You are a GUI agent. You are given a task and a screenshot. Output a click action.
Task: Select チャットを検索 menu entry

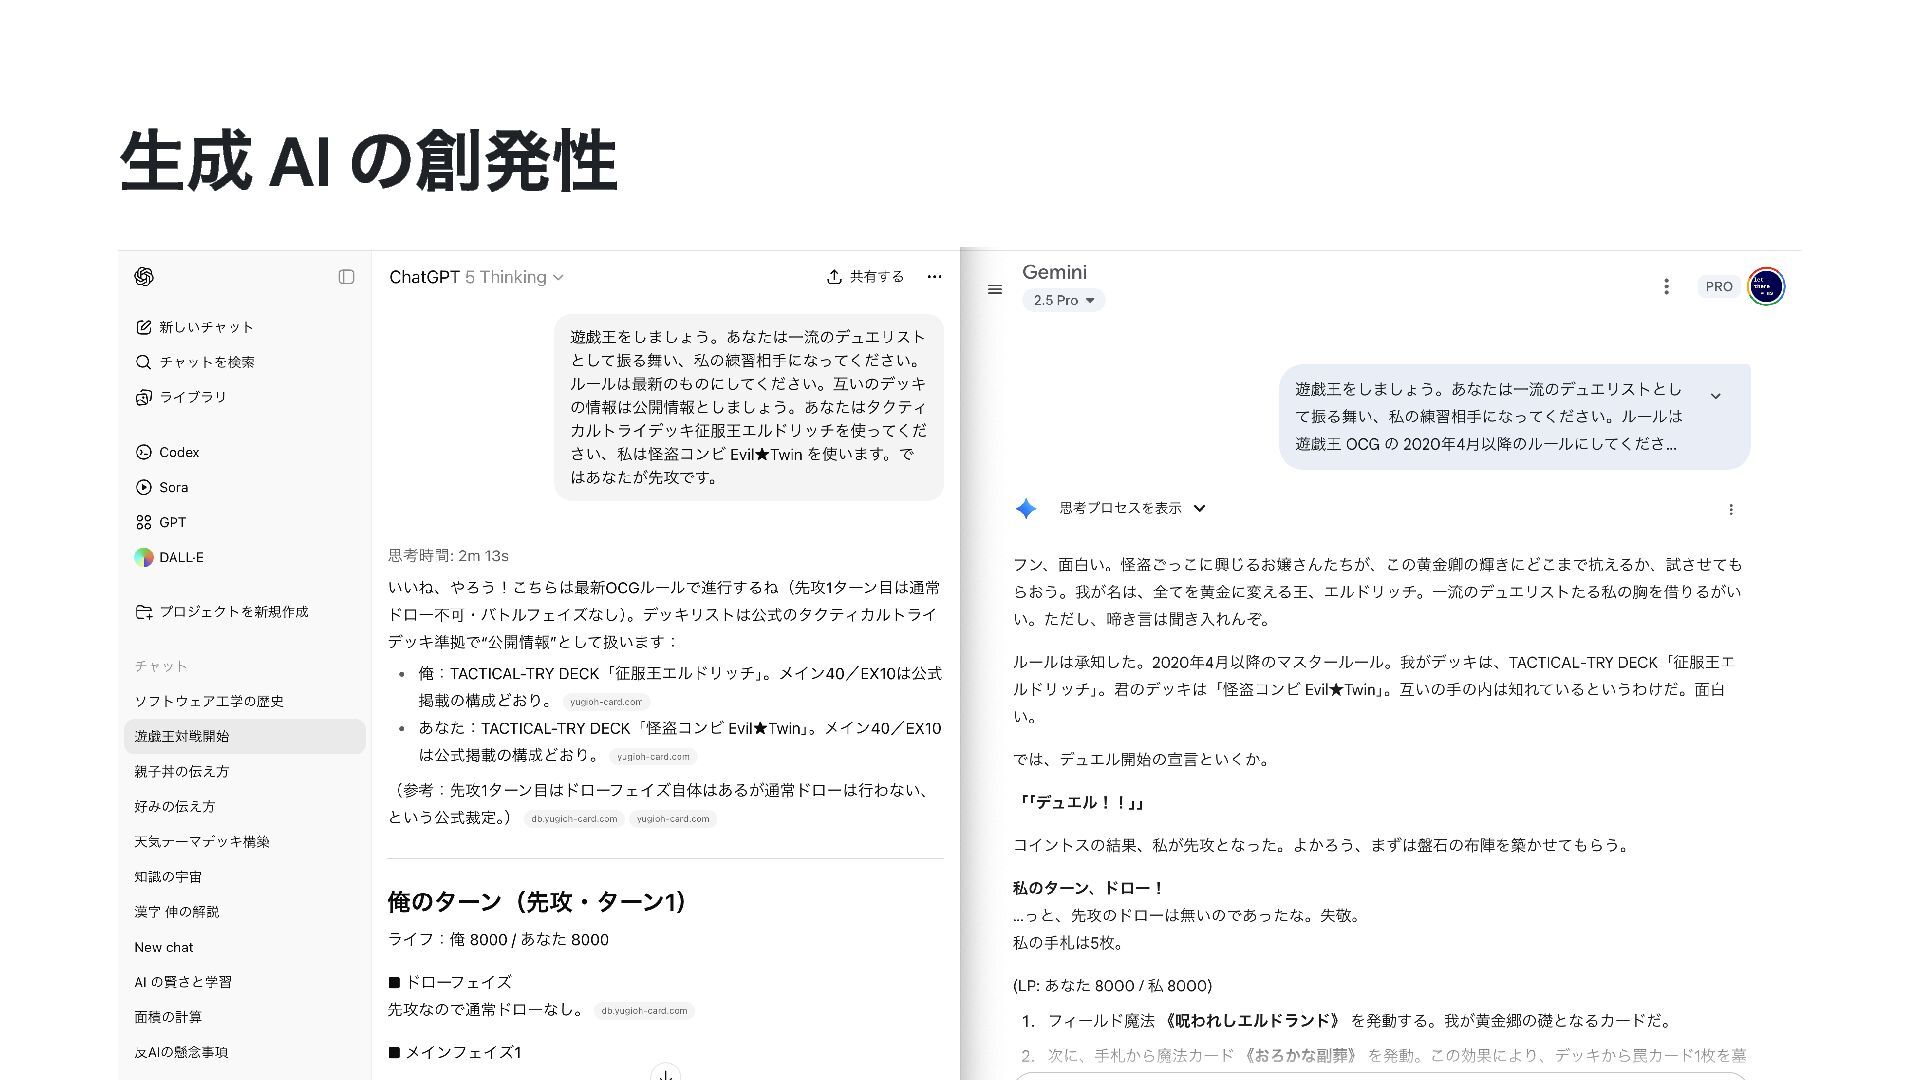point(245,362)
